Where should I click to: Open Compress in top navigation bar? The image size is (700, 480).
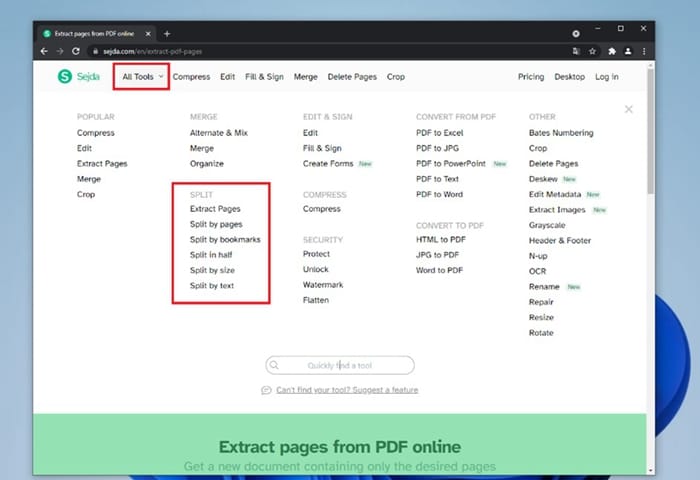191,77
